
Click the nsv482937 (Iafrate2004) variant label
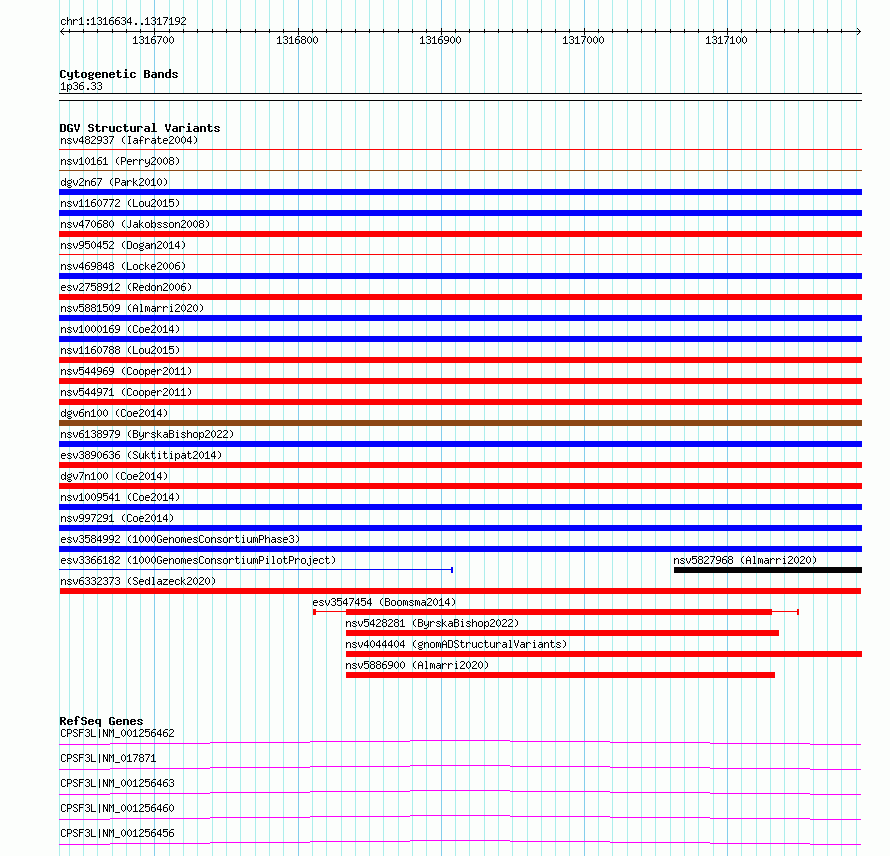[x=129, y=140]
